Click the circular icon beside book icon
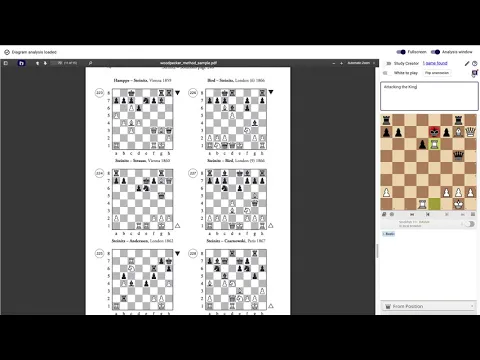This screenshot has width=480, height=360. [x=392, y=214]
